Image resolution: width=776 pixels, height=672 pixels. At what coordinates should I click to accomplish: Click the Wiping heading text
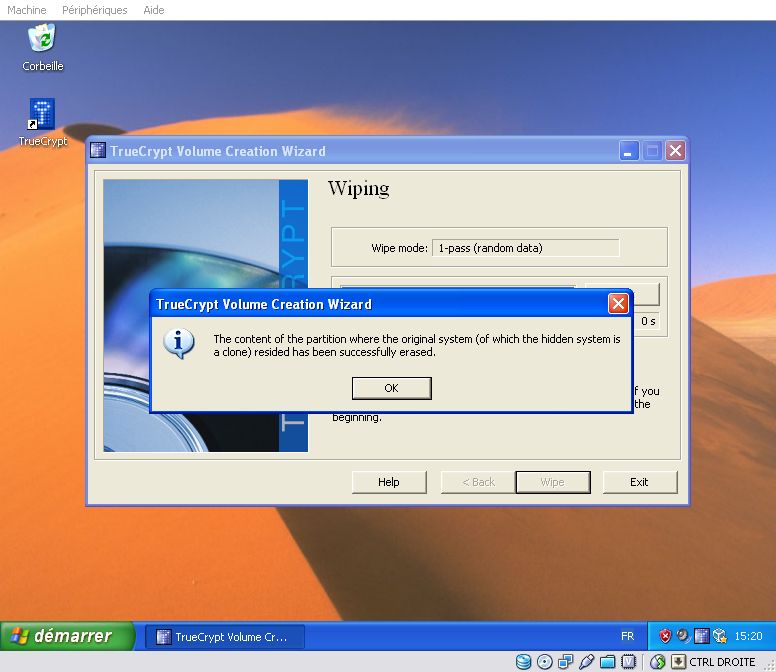click(358, 189)
